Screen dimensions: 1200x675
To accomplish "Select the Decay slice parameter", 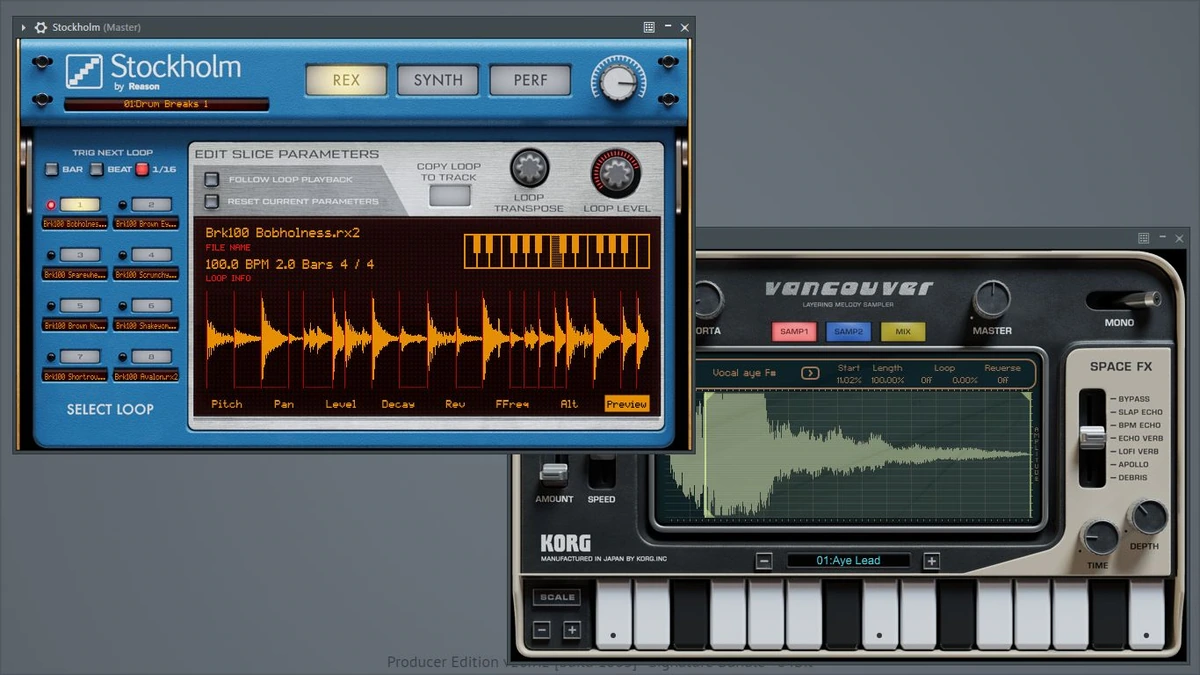I will pos(398,404).
